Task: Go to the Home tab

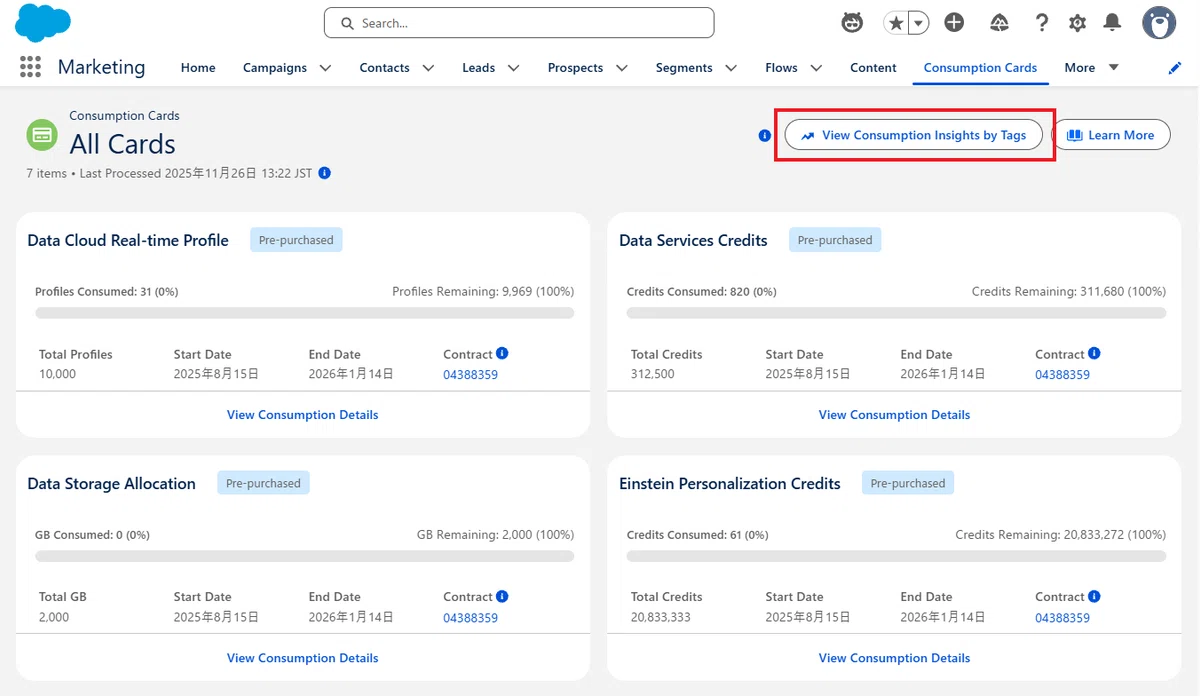Action: 198,68
